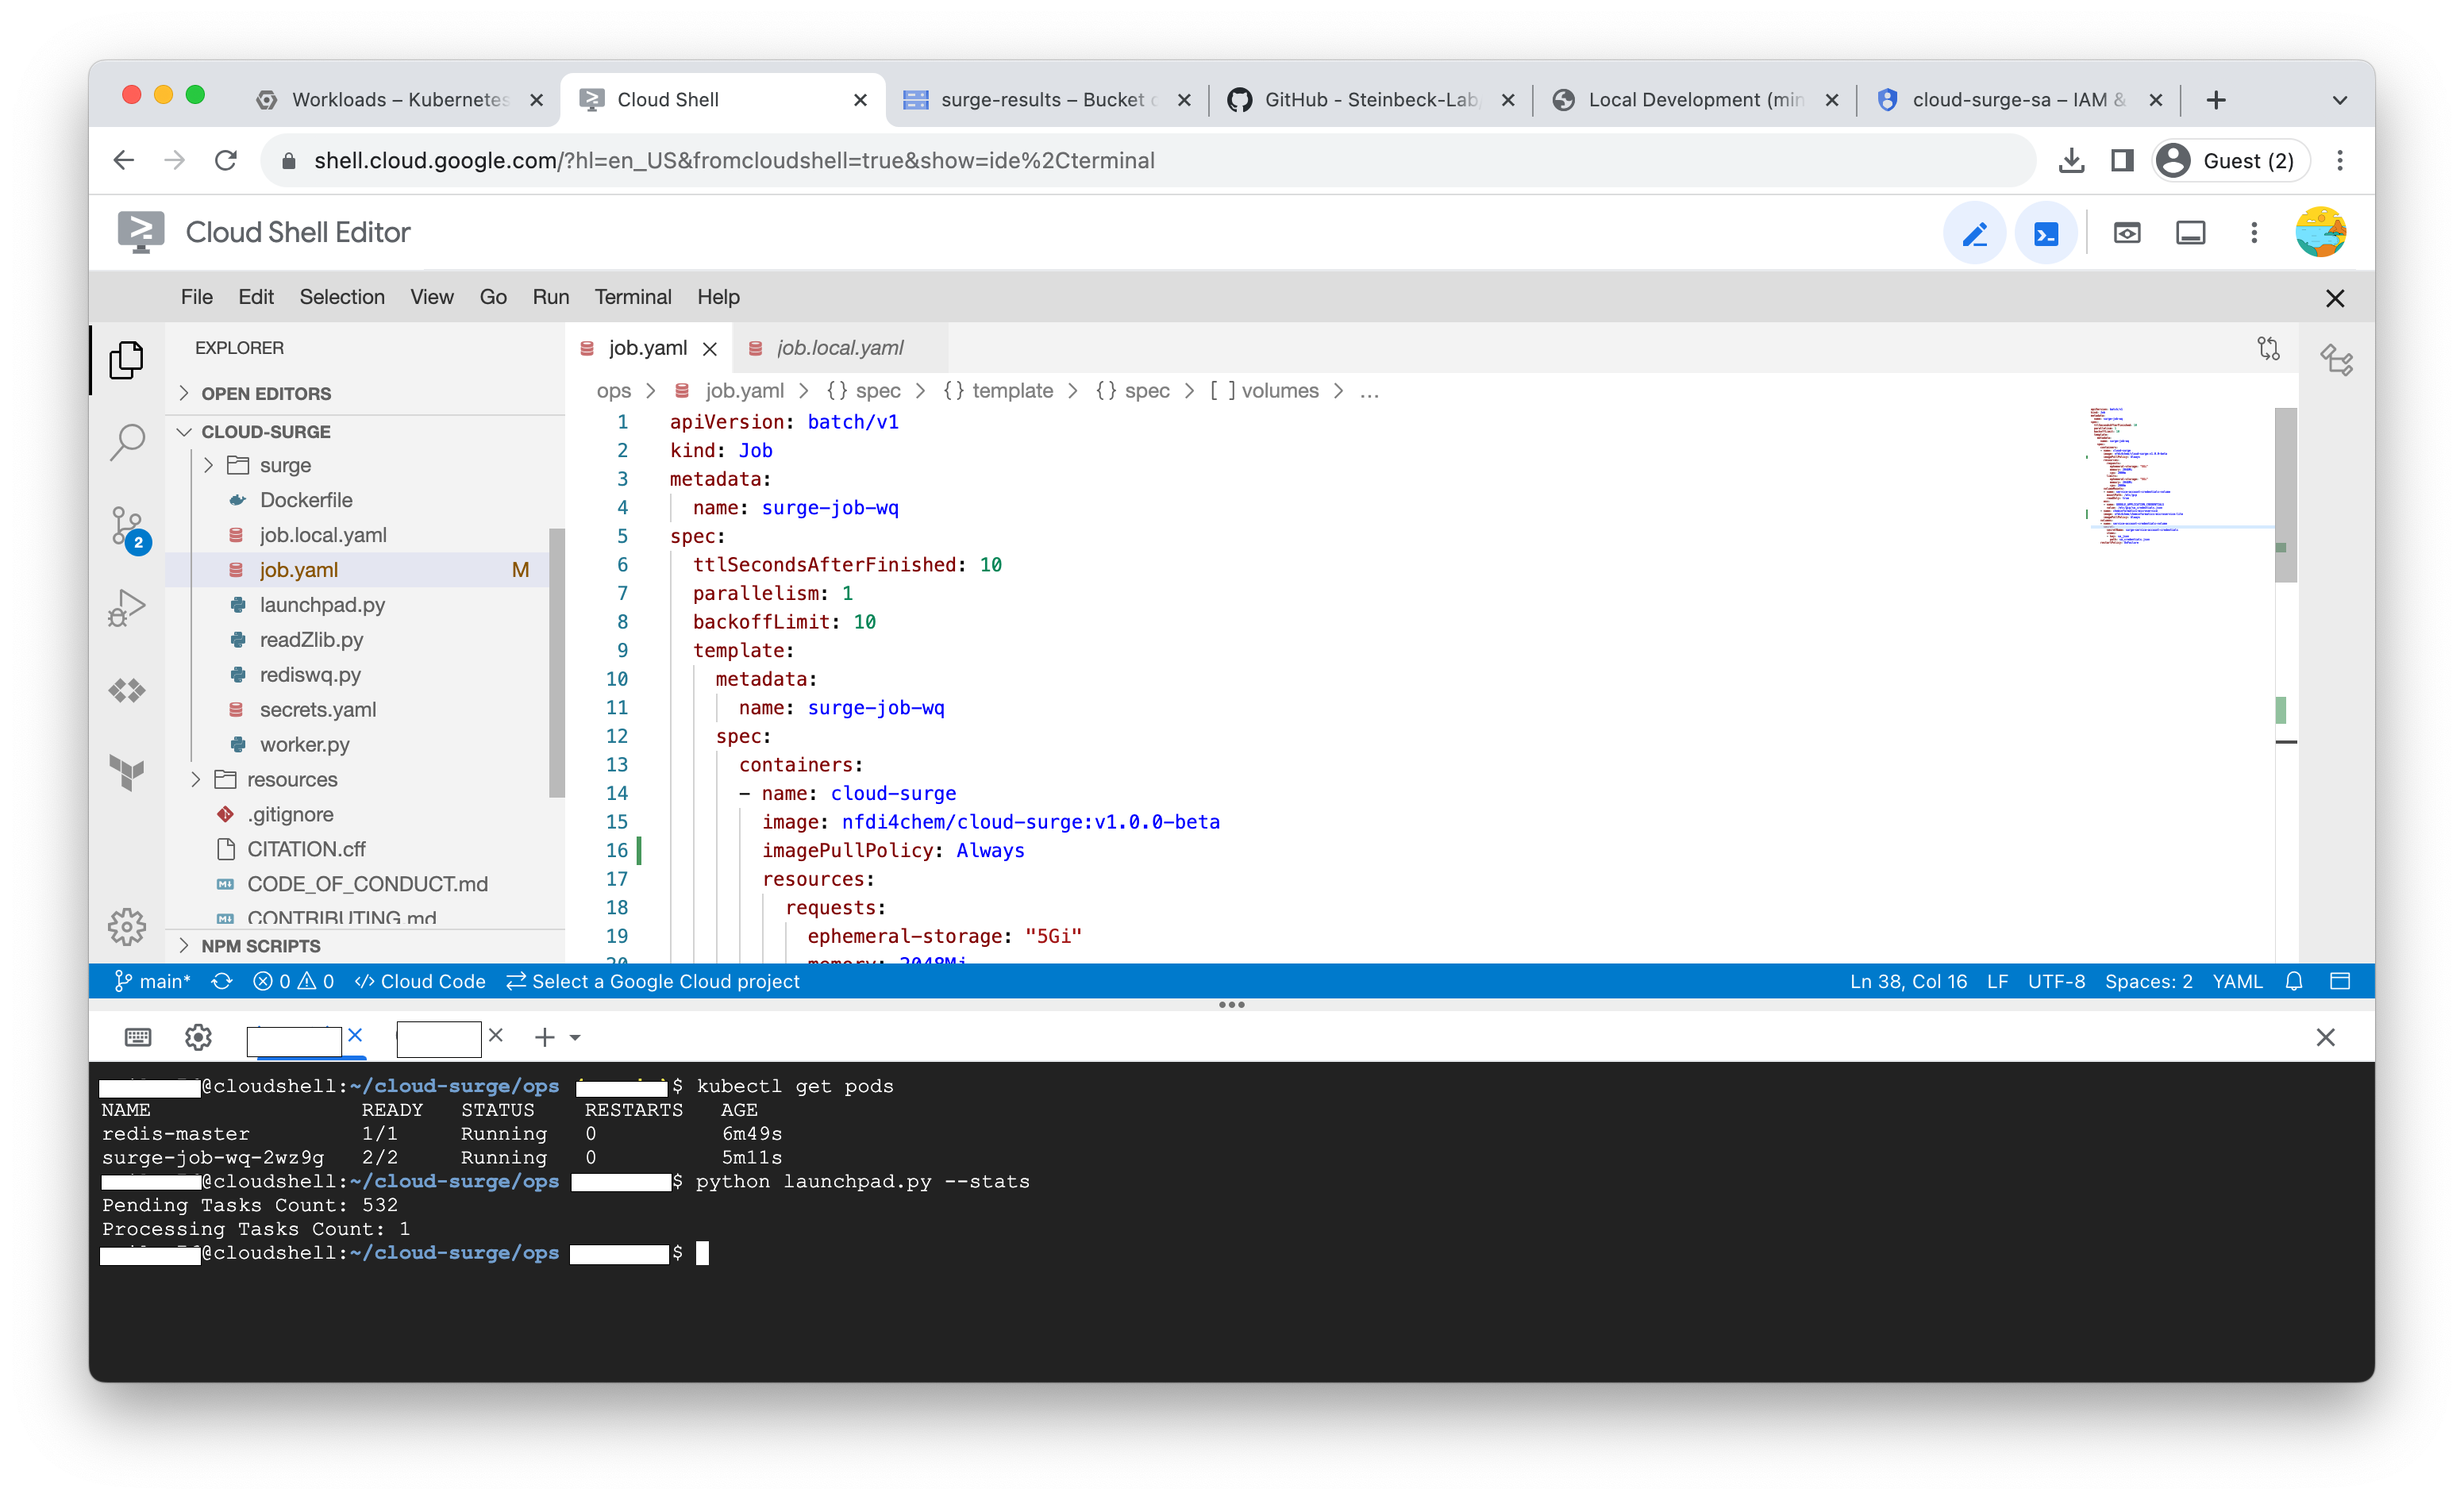
Task: Click the main* branch in status bar
Action: 152,981
